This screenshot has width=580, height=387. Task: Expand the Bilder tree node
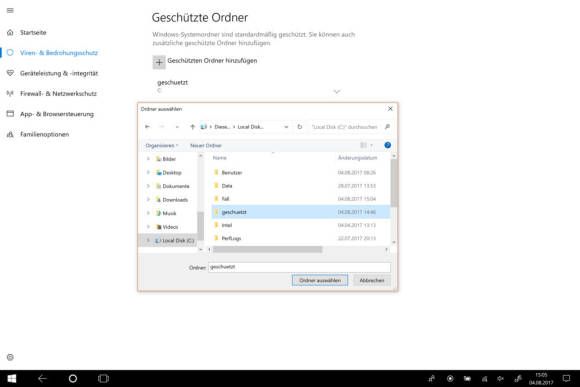point(148,159)
